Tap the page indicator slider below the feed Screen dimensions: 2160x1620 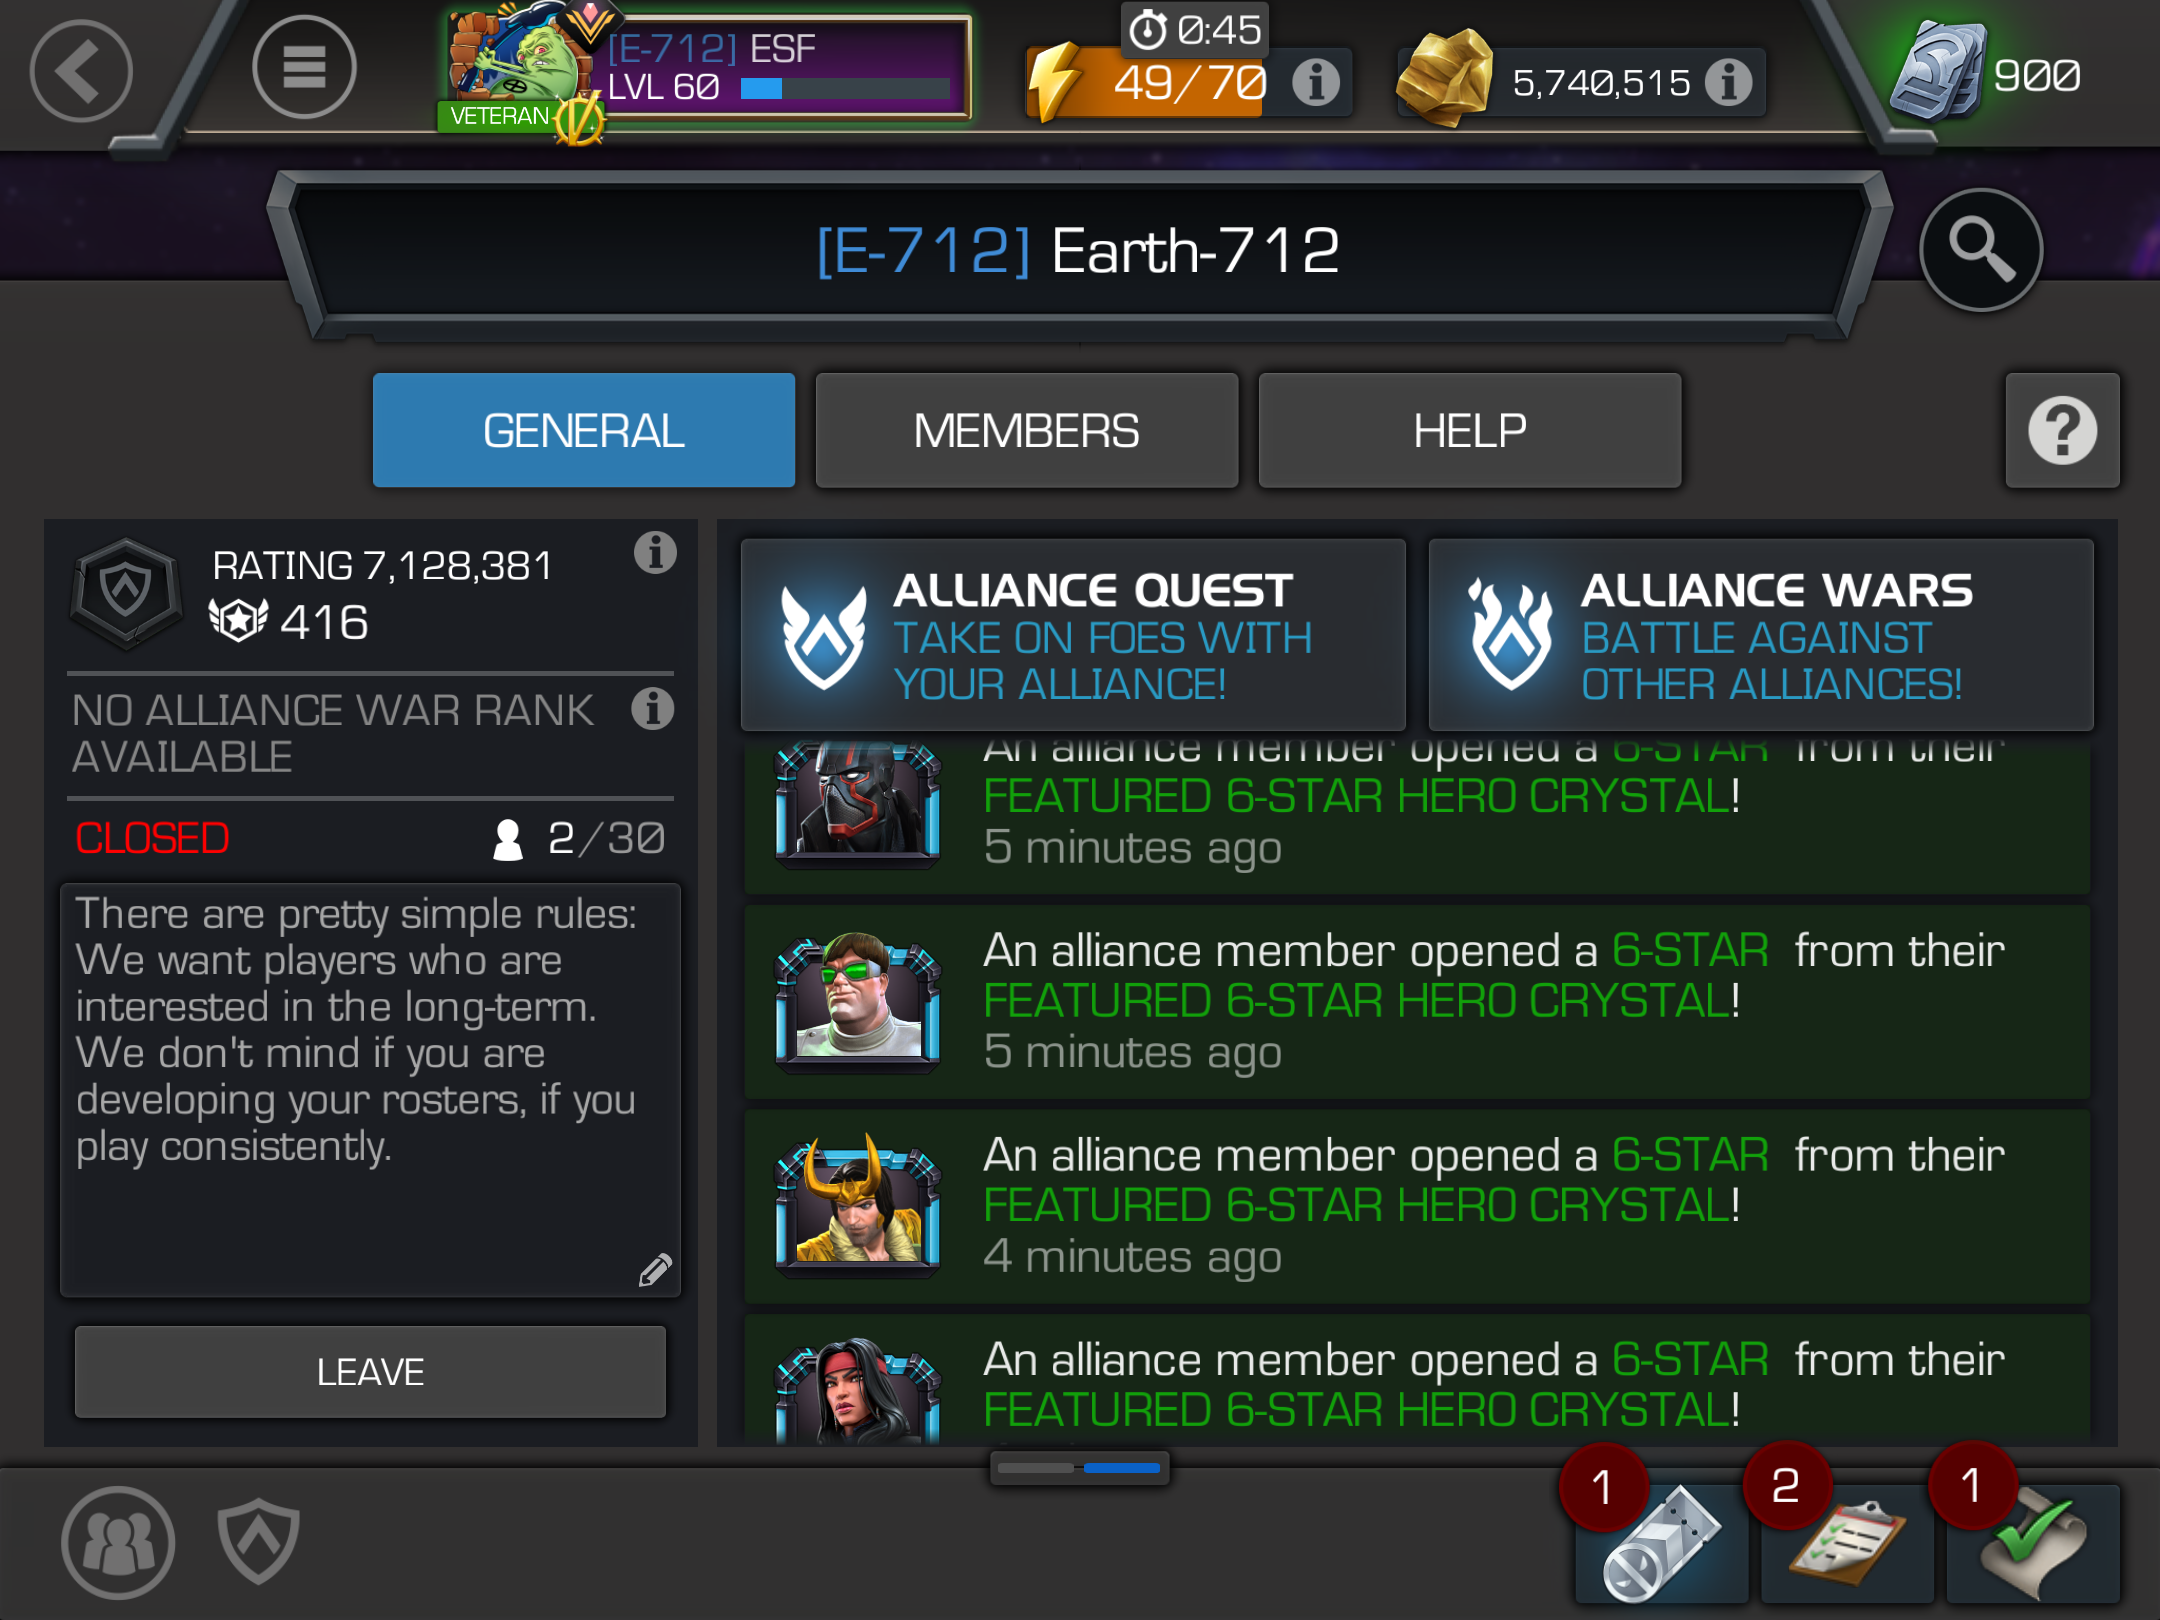pos(1079,1468)
